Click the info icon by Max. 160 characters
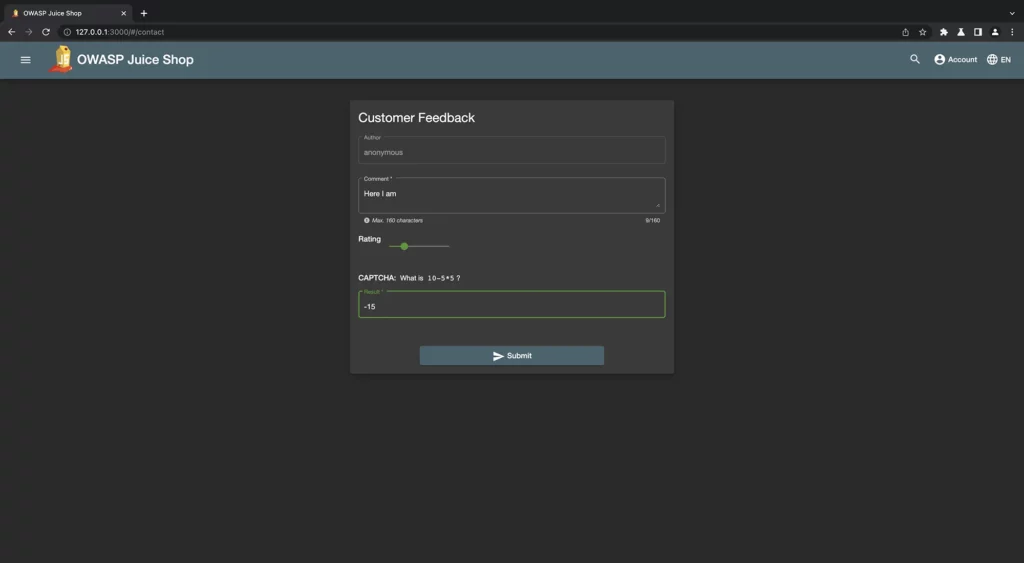The image size is (1024, 563). 366,220
